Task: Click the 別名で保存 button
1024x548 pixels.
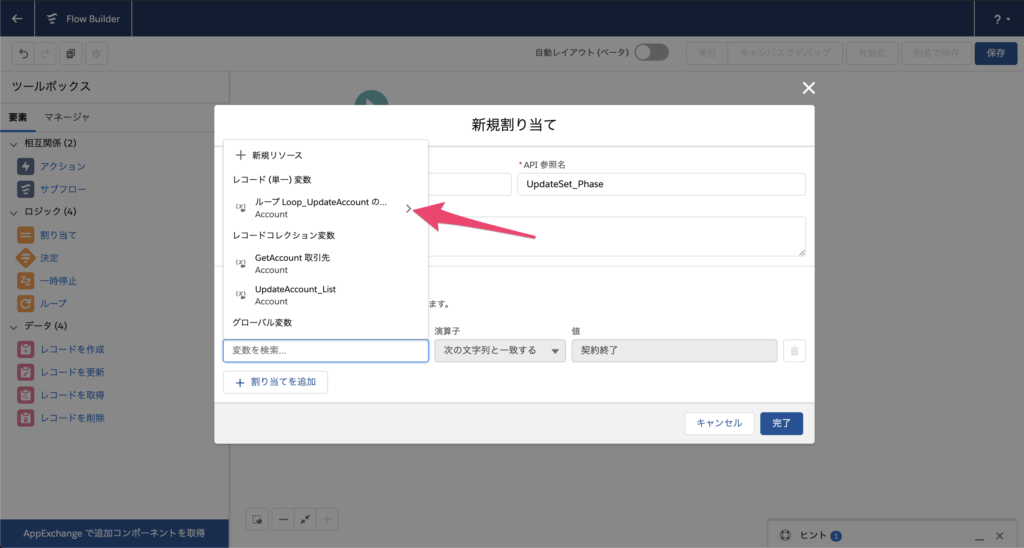Action: click(936, 53)
